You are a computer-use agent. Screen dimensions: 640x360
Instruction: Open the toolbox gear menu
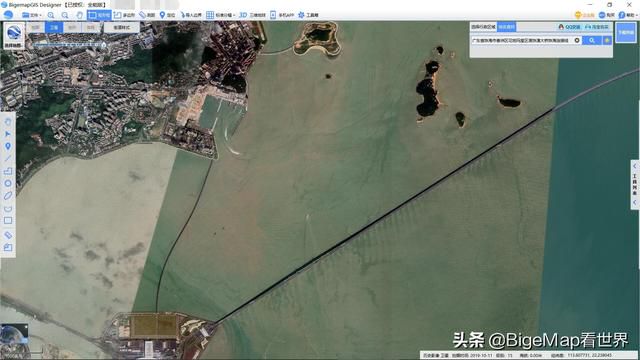308,15
